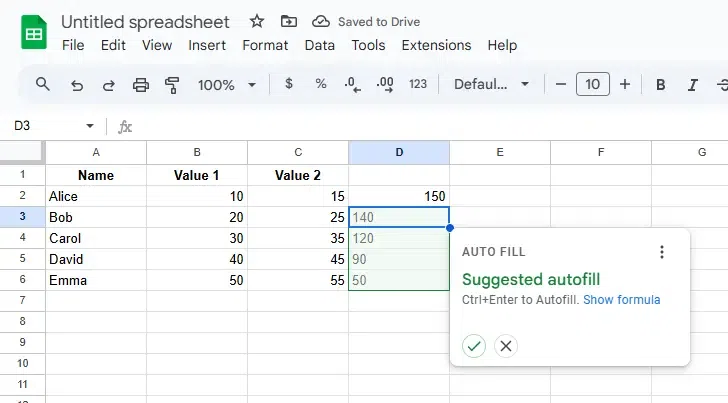728x403 pixels.
Task: Activate the paint format tool
Action: [x=171, y=85]
